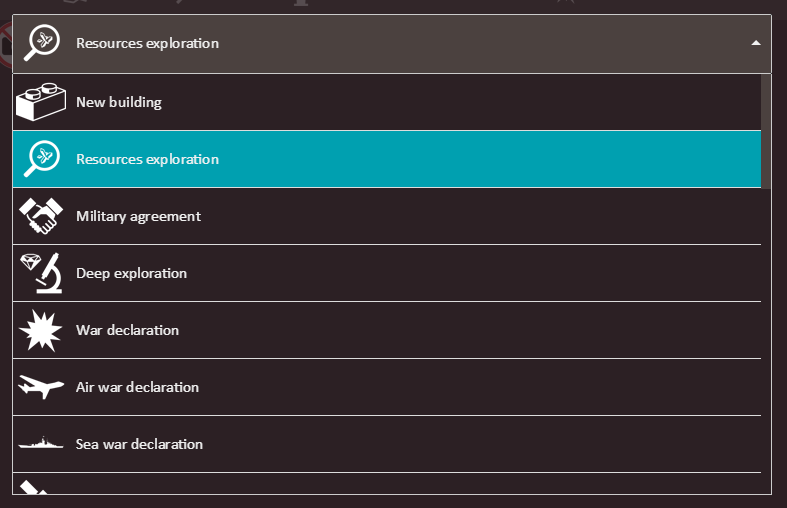The image size is (787, 508).
Task: Collapse the dropdown using the top-right arrow
Action: (x=755, y=43)
